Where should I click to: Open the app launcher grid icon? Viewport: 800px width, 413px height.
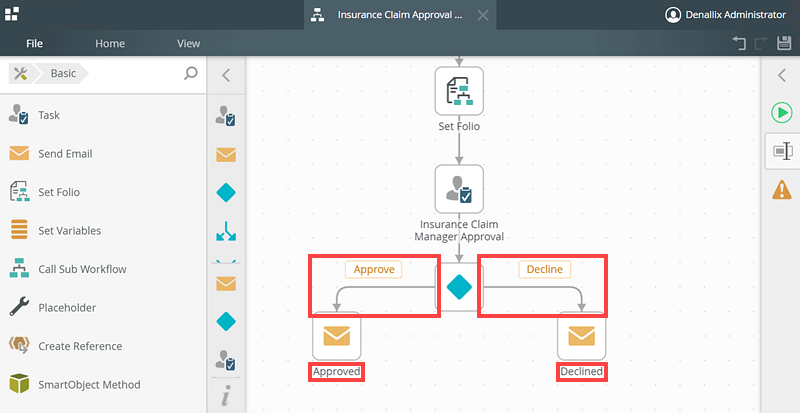click(x=12, y=14)
